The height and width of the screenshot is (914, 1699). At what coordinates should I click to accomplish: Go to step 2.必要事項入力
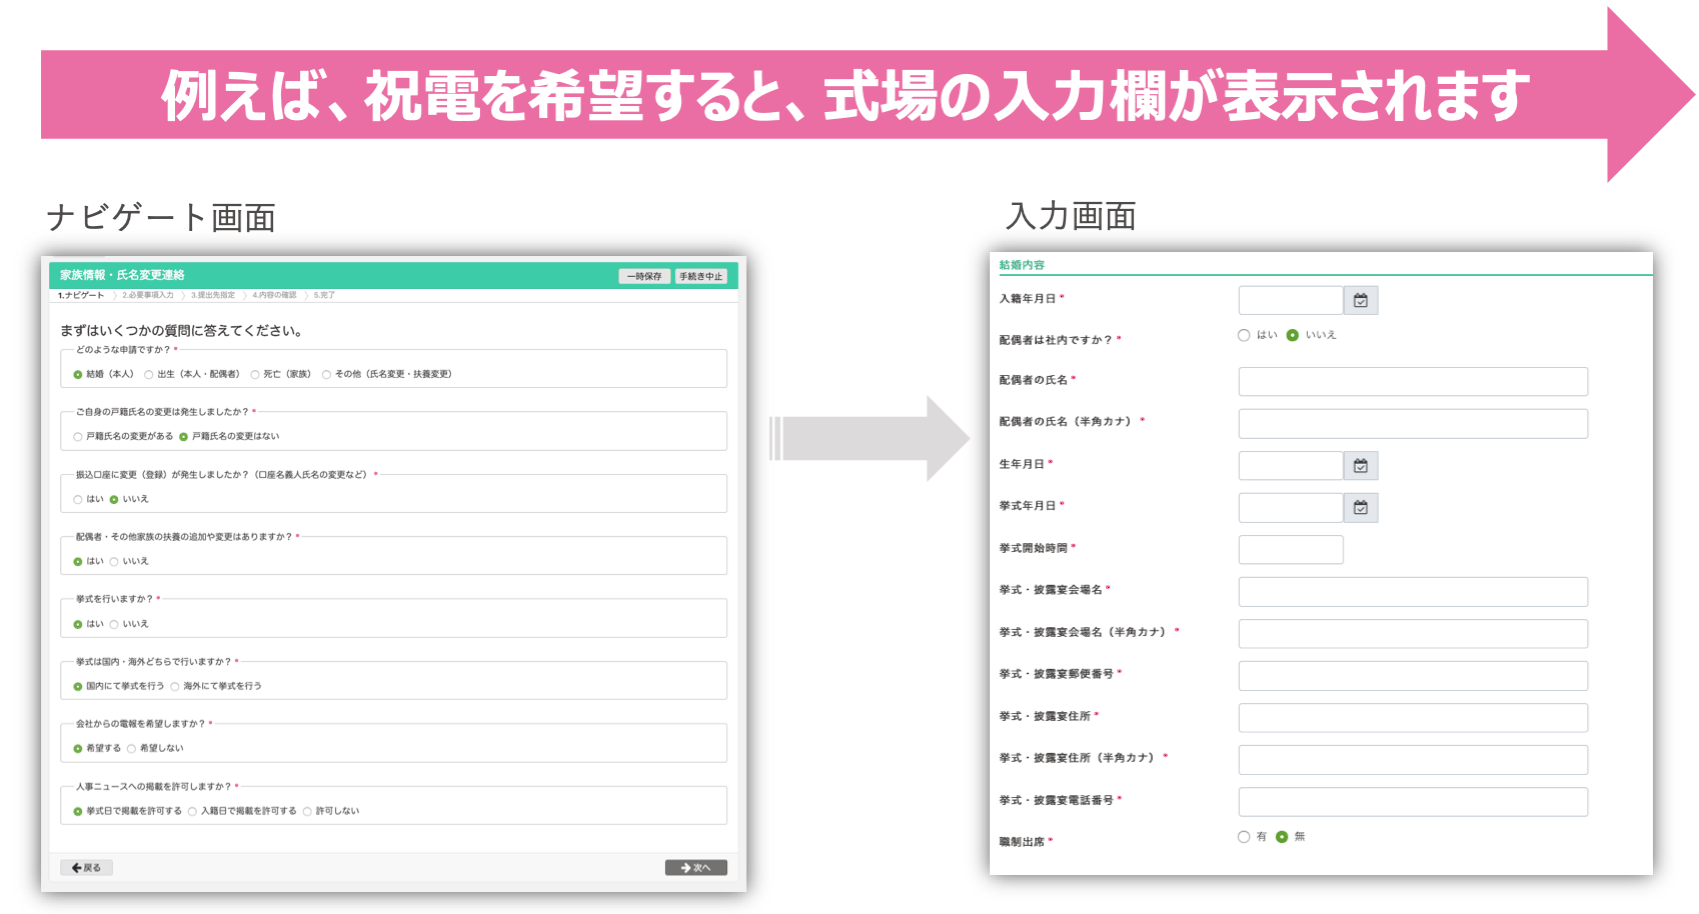pyautogui.click(x=147, y=296)
